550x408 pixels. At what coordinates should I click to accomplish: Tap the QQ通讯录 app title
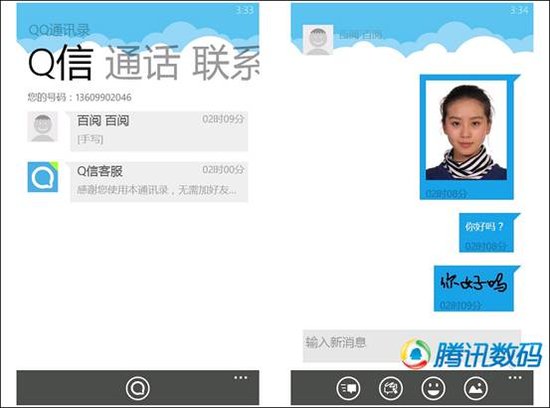click(59, 31)
